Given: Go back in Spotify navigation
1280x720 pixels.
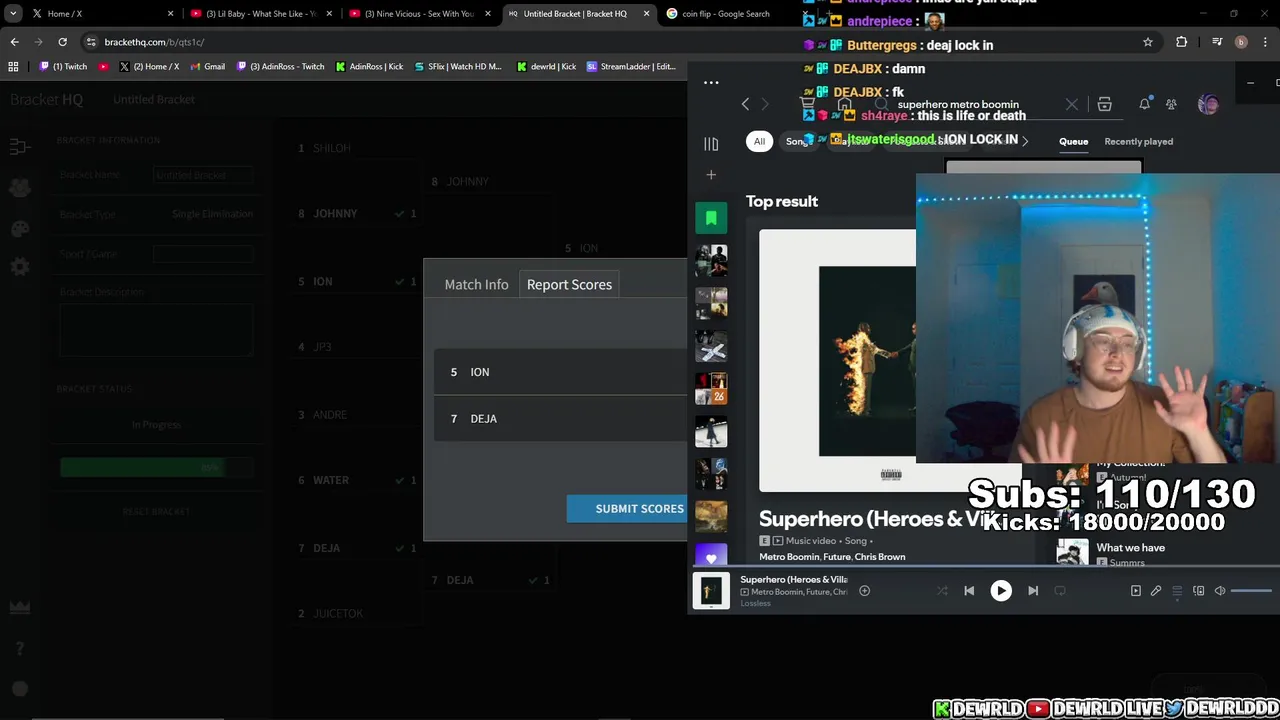Looking at the screenshot, I should pos(745,104).
